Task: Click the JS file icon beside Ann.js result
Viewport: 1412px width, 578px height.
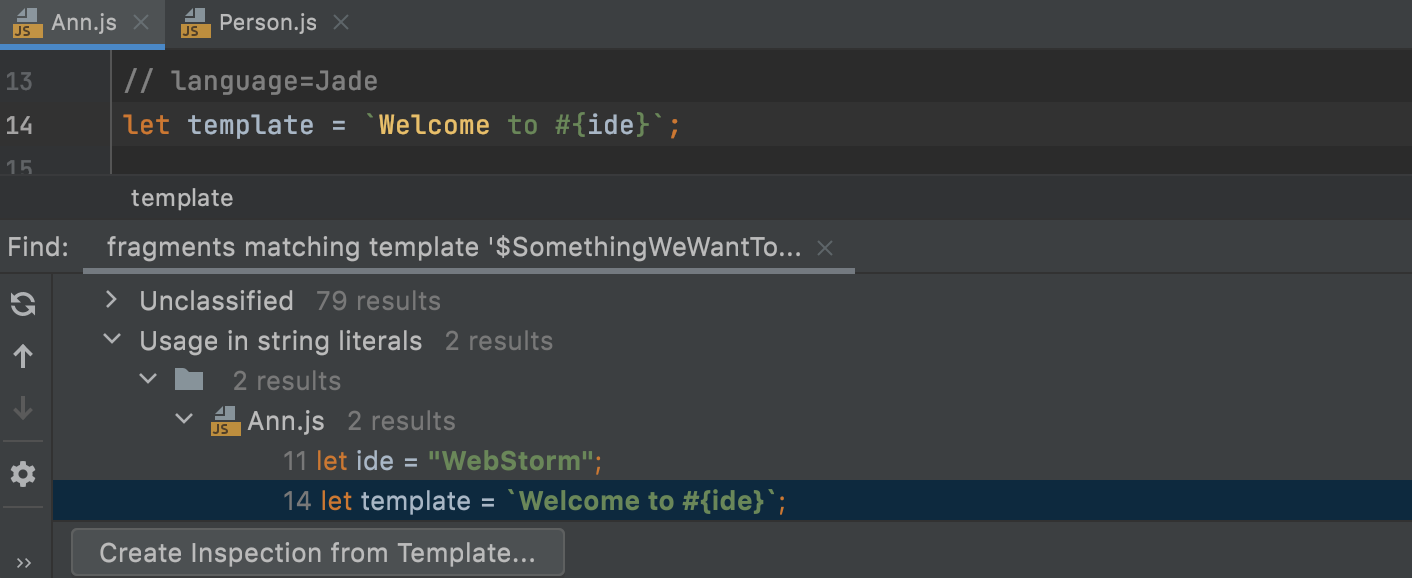Action: [224, 420]
